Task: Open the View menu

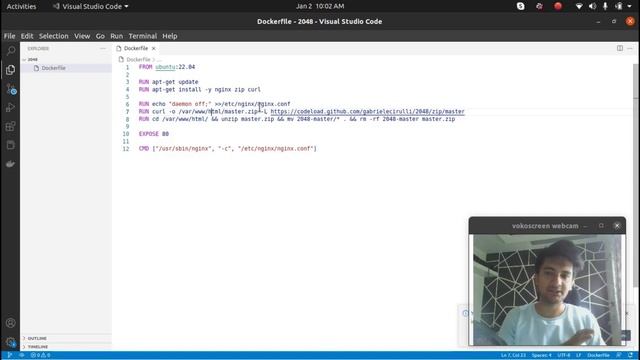Action: 82,36
